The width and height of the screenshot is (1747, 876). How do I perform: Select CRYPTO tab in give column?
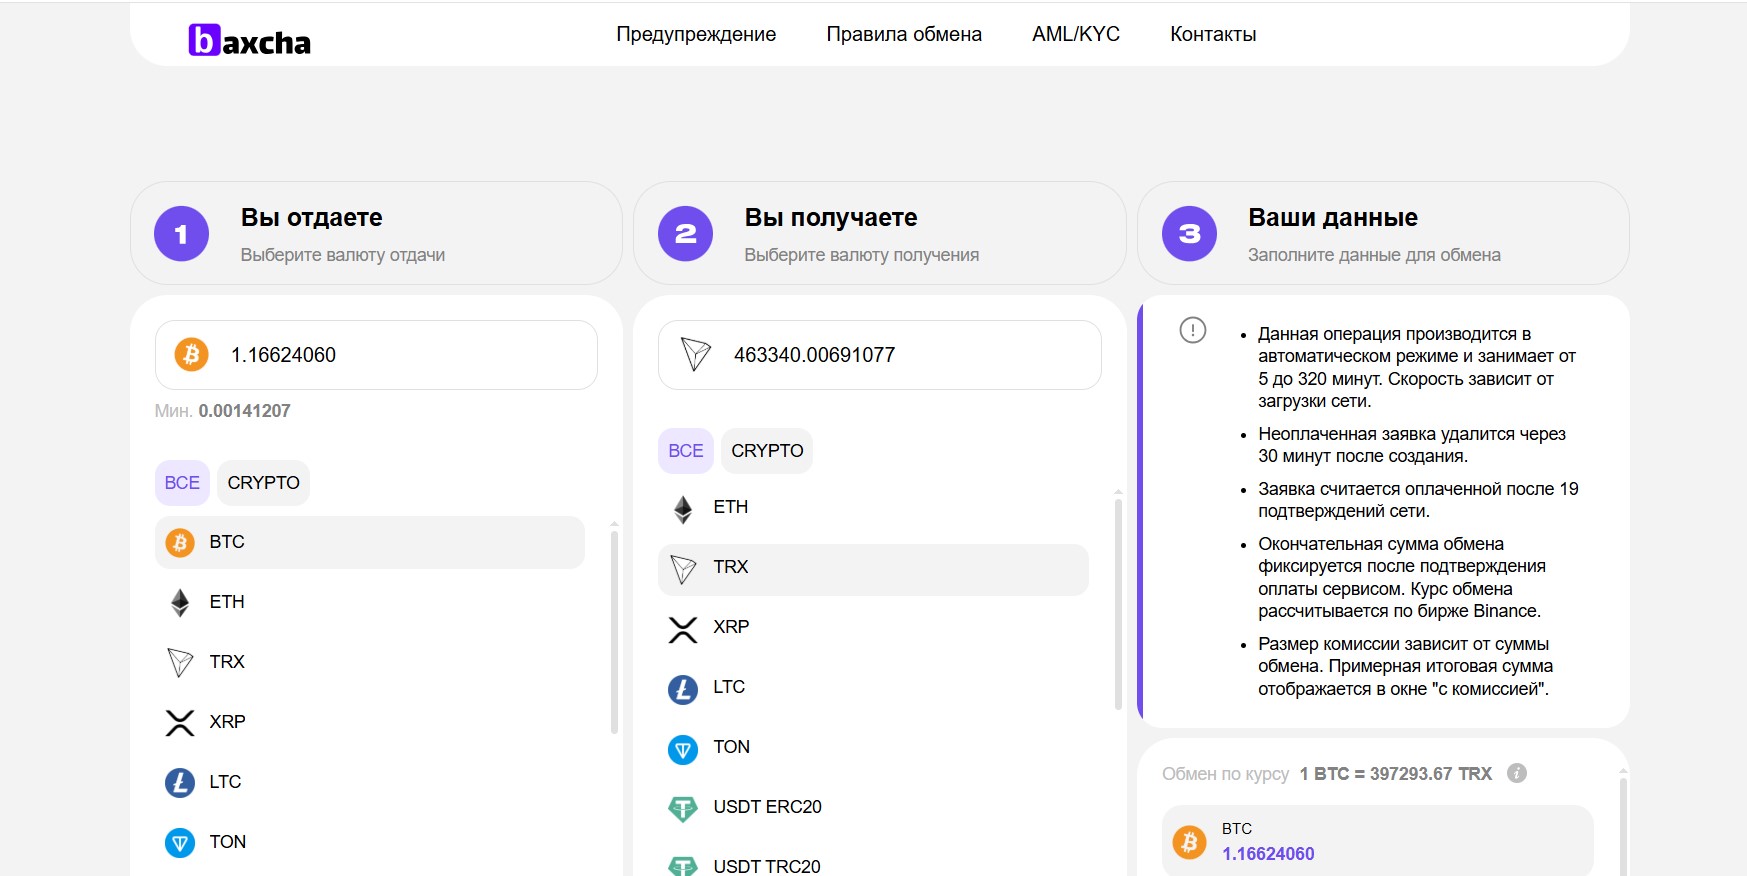(x=263, y=483)
